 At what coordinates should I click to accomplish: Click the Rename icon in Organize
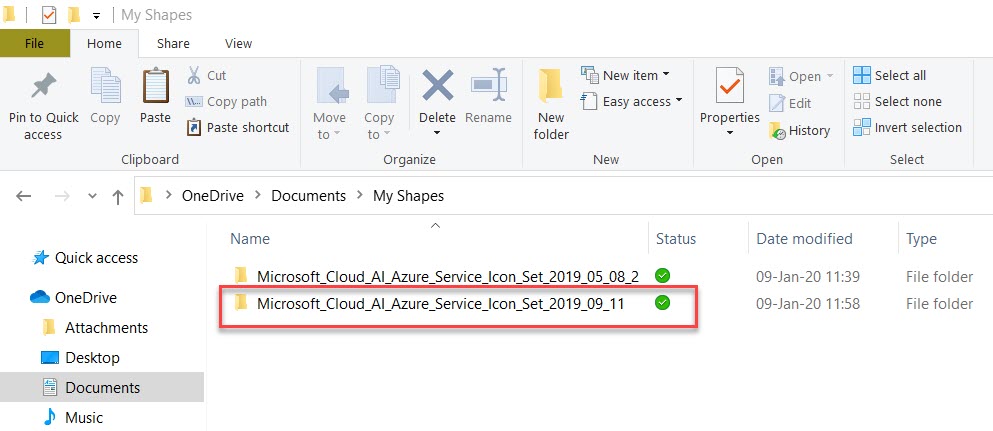point(488,88)
